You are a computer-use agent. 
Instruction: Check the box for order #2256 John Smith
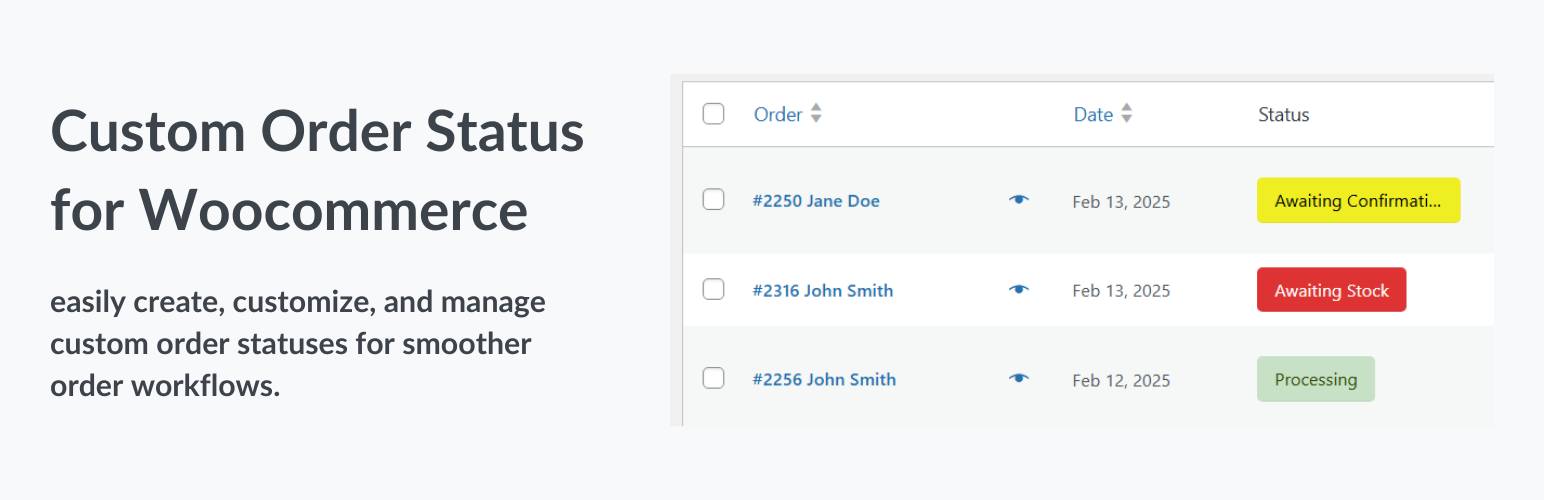pos(713,378)
